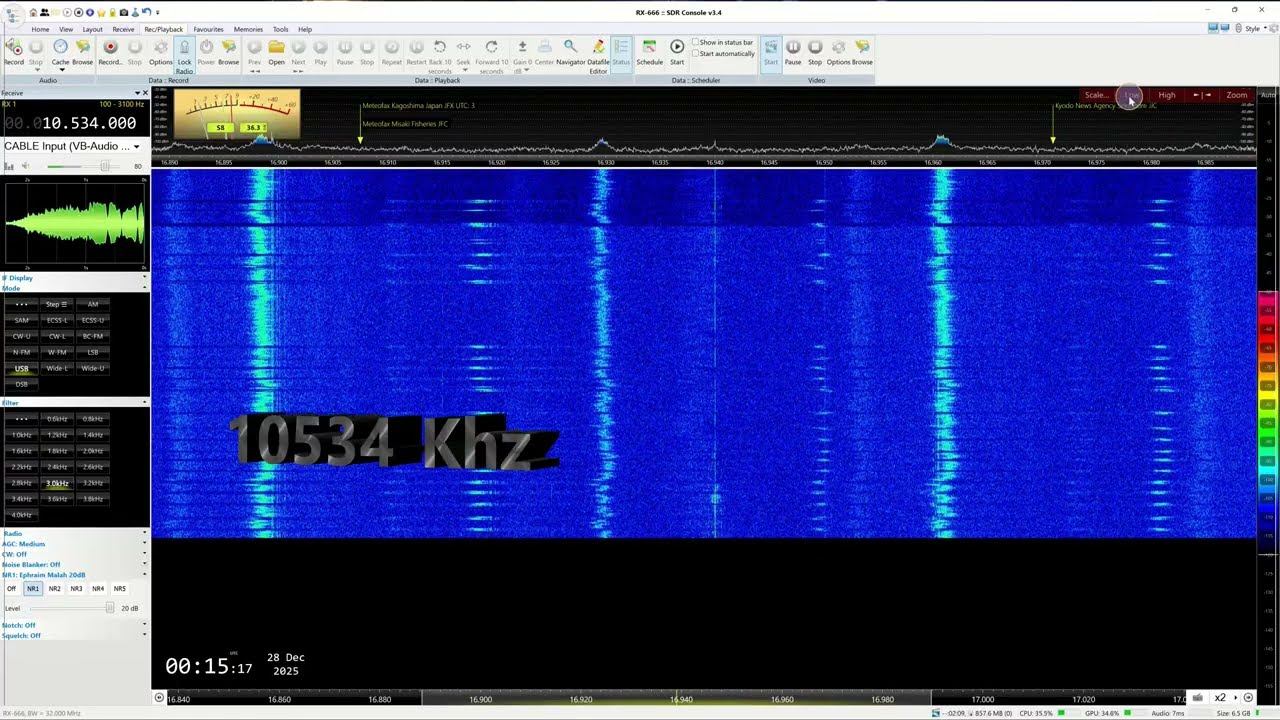Browse audio recordings folder
Image resolution: width=1280 pixels, height=720 pixels.
(83, 52)
